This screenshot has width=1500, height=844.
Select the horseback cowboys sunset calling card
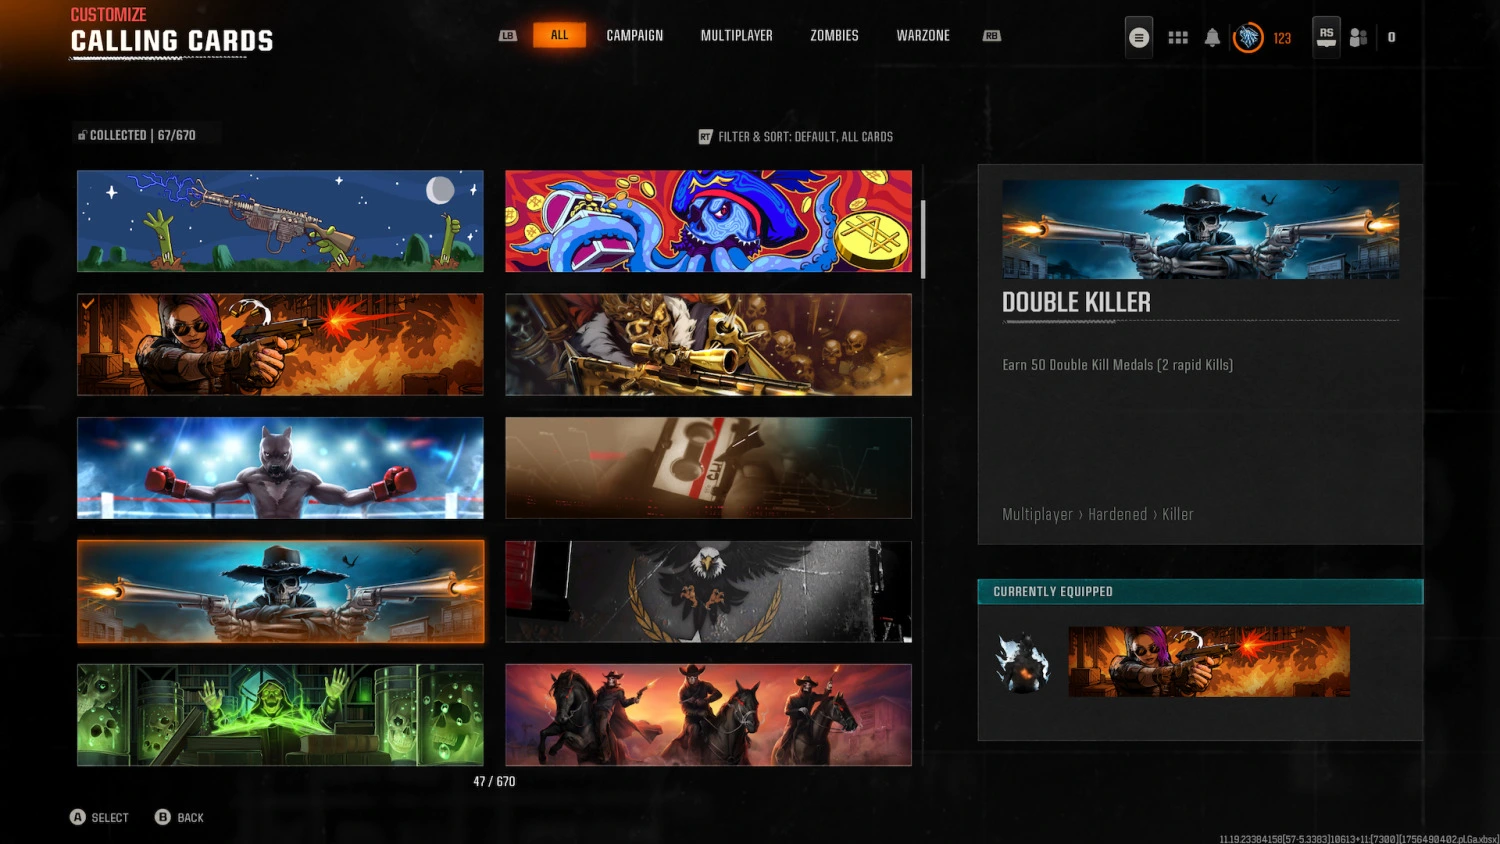pos(708,715)
